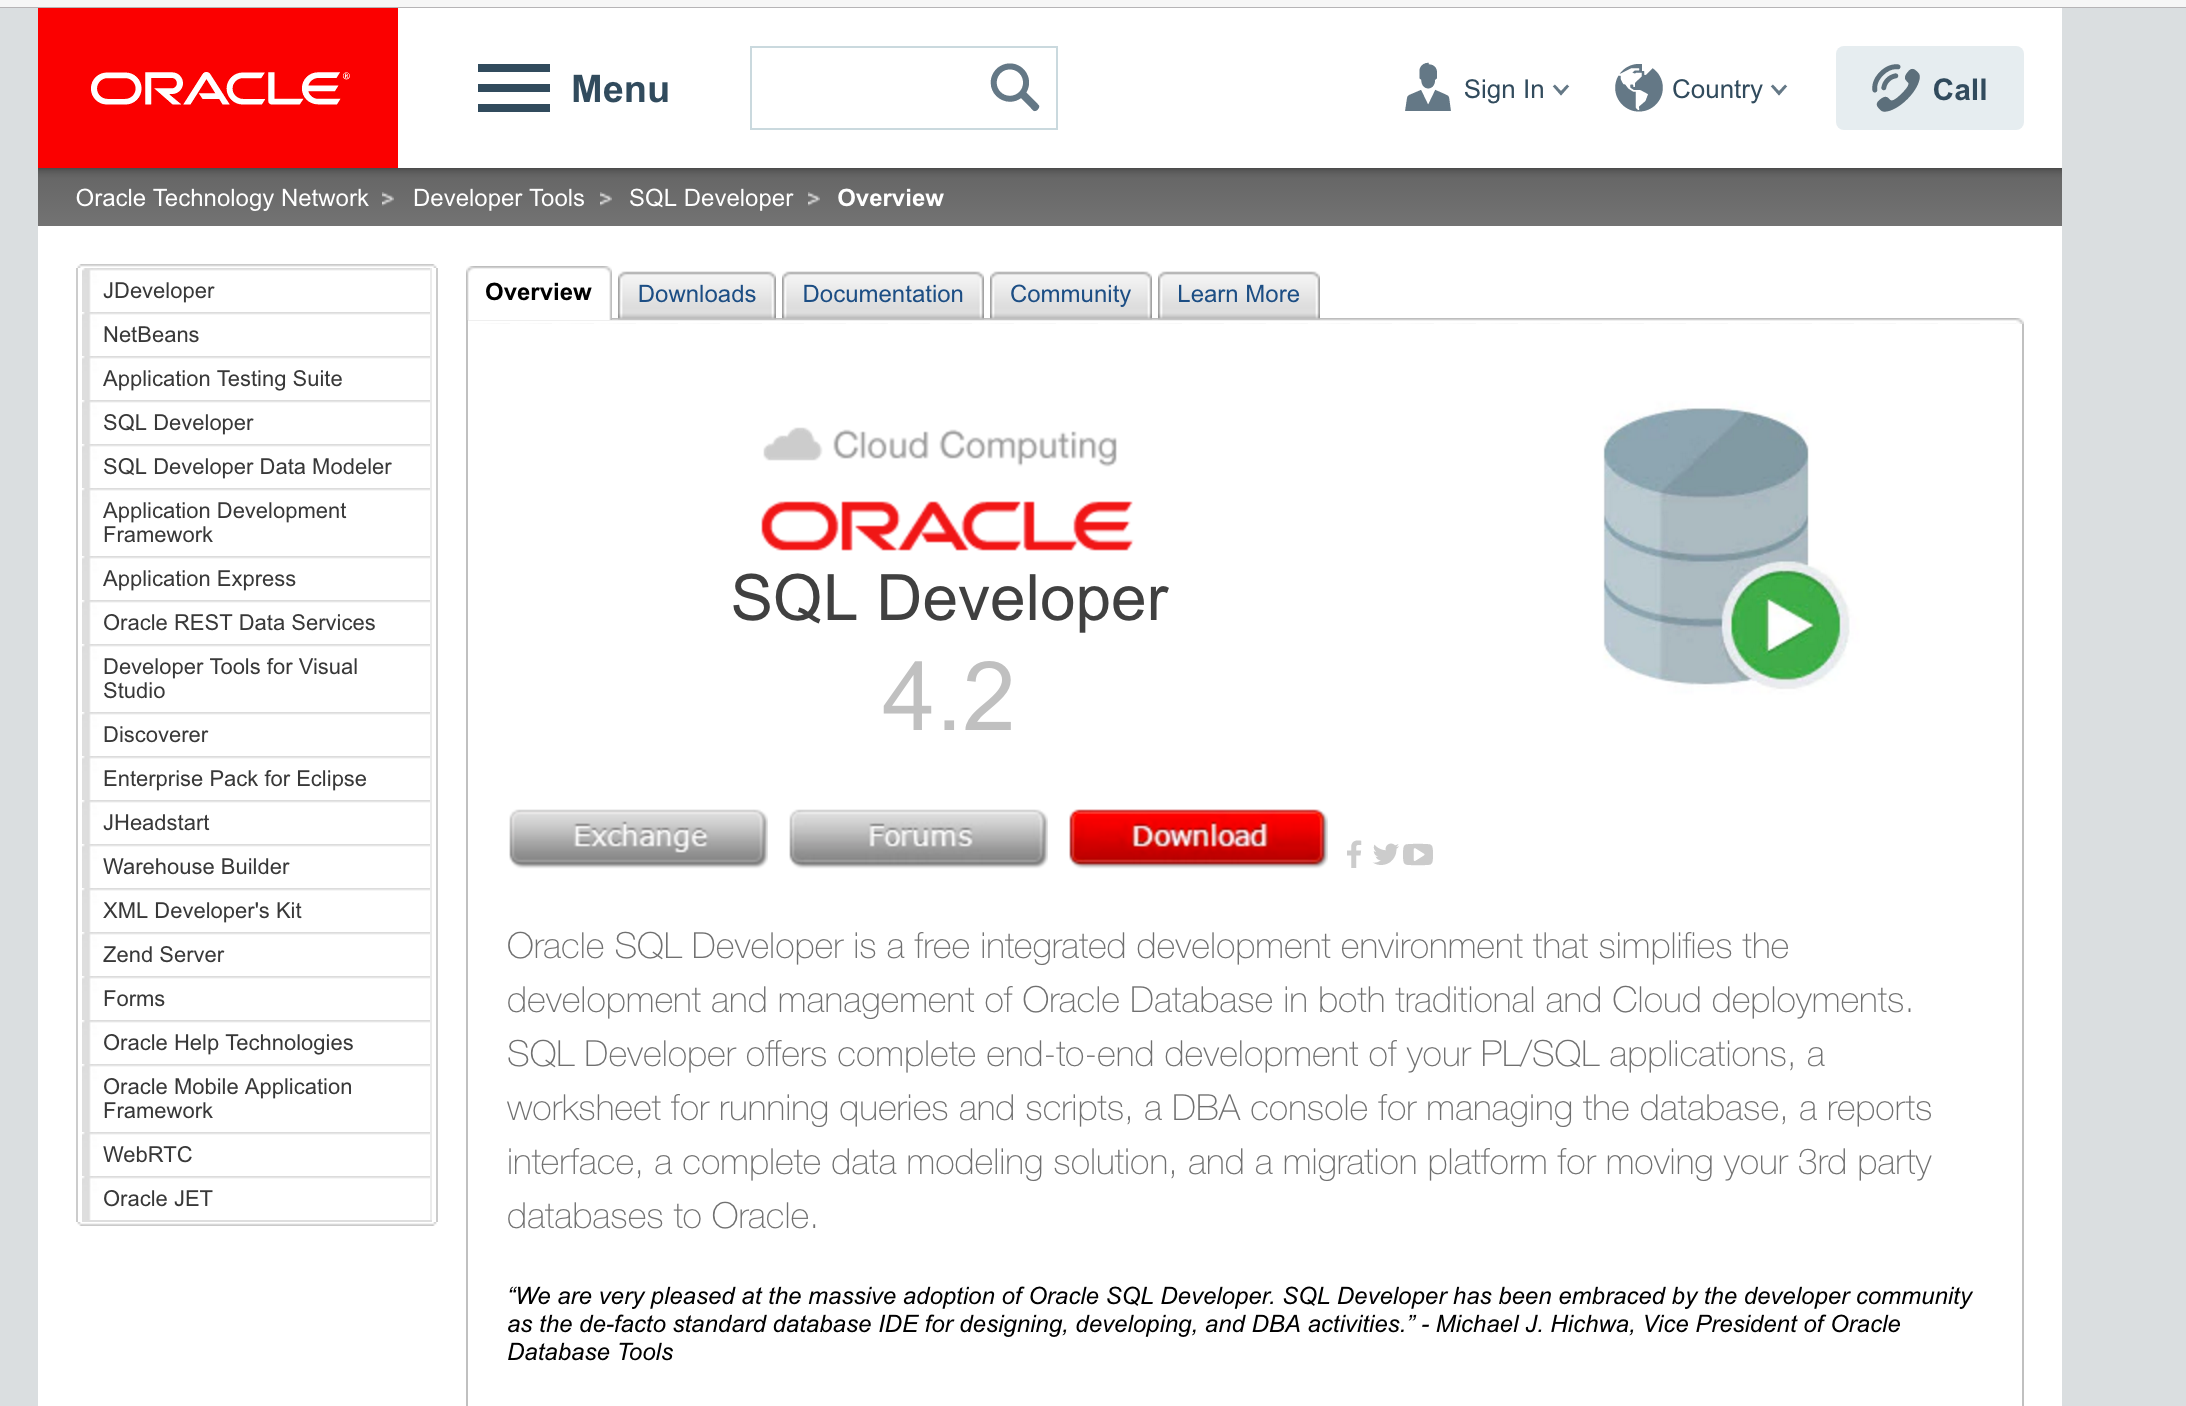This screenshot has height=1406, width=2186.
Task: Play the SQL Developer overview video
Action: click(x=1783, y=625)
